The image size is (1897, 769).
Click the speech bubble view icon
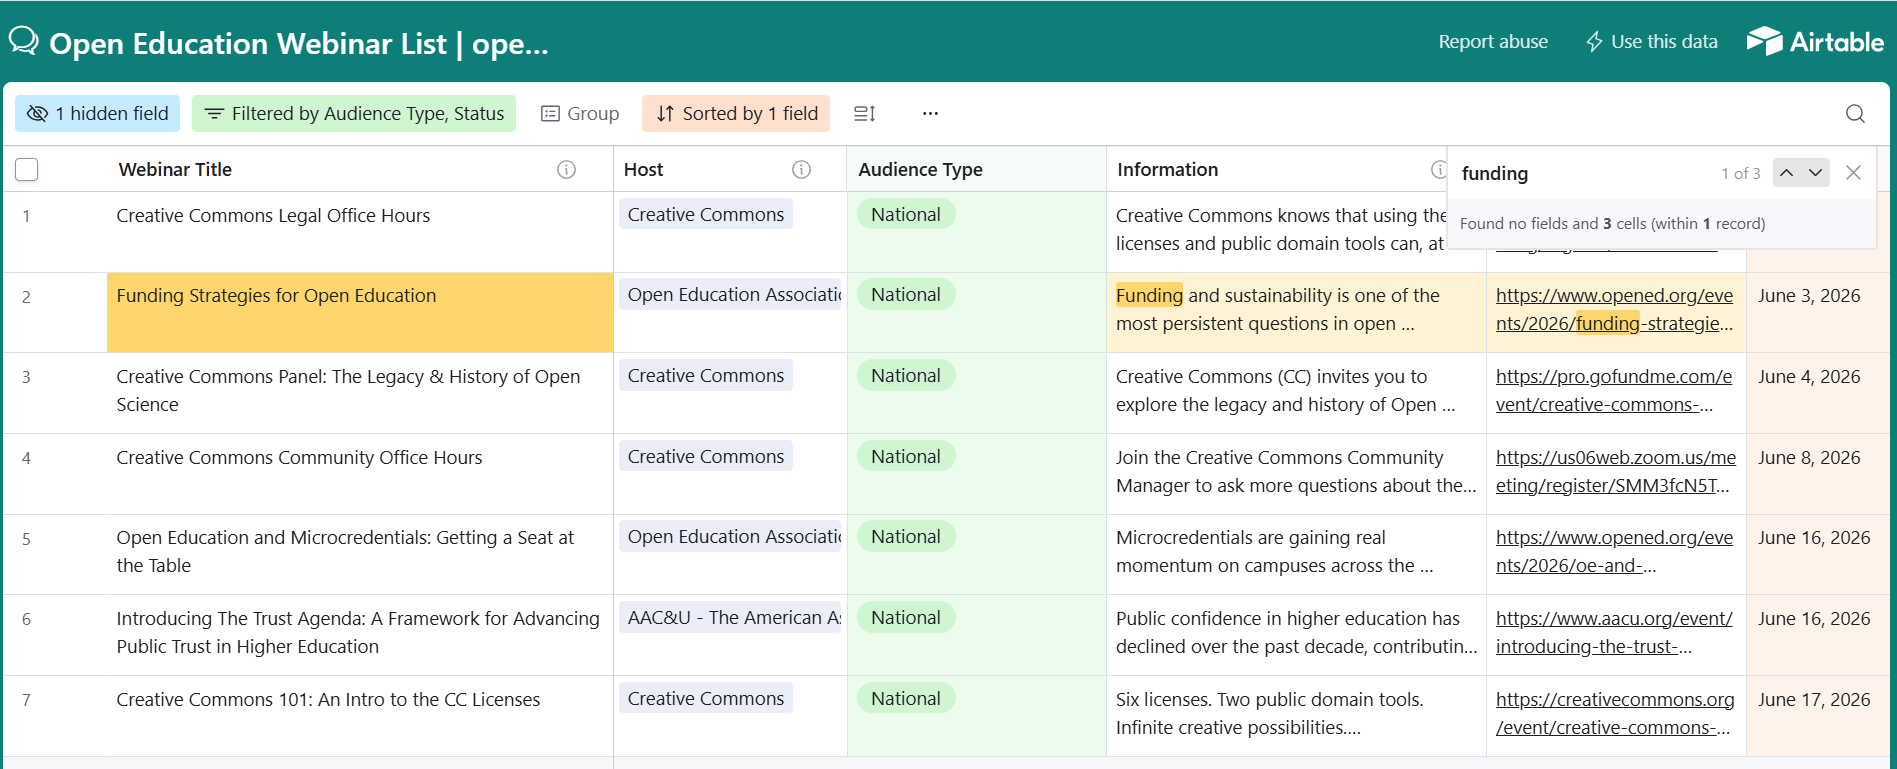coord(24,41)
